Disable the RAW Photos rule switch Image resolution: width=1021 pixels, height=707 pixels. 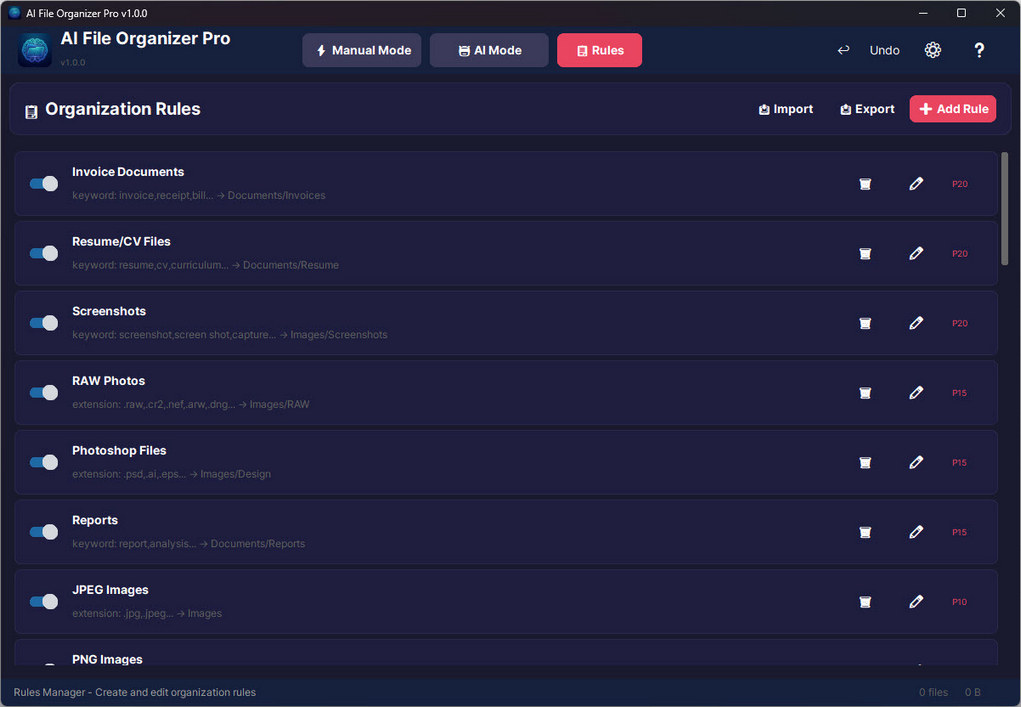[43, 392]
